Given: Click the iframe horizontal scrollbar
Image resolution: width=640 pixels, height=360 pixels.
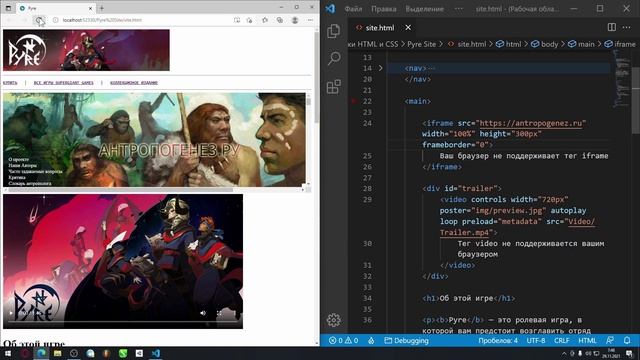Looking at the screenshot, I should 120,189.
